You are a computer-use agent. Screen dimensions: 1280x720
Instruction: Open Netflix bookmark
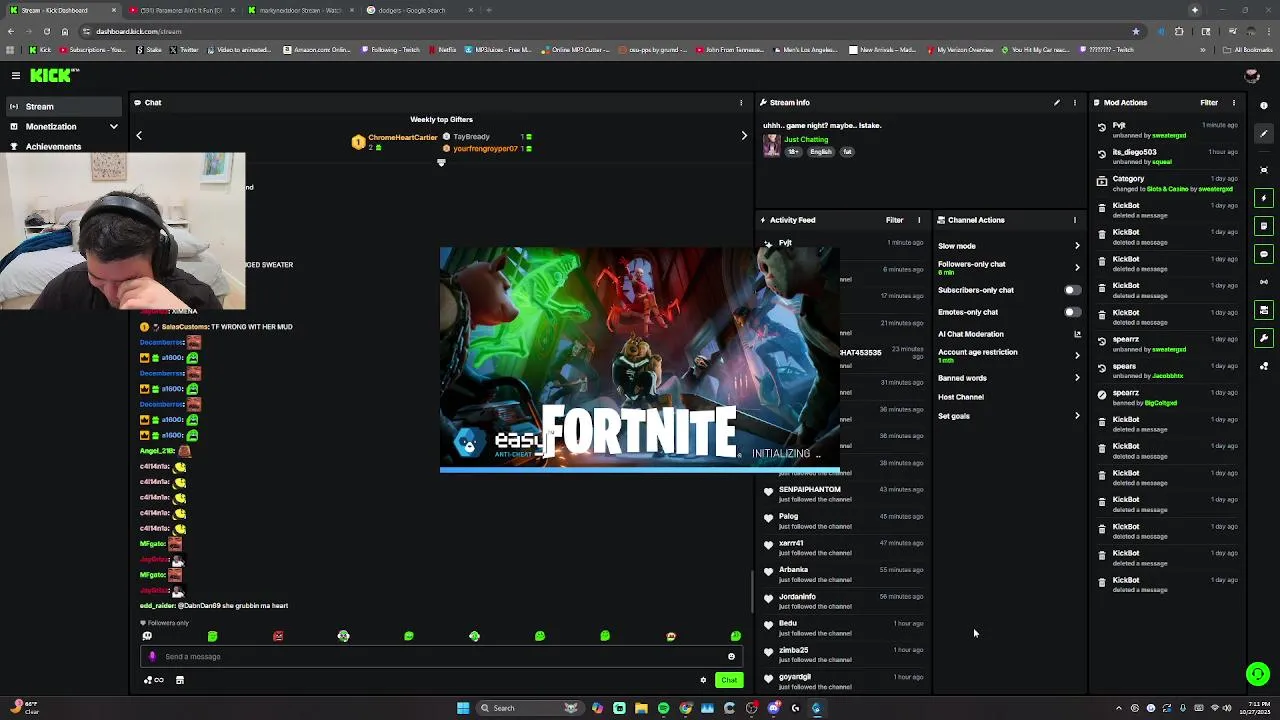click(442, 50)
